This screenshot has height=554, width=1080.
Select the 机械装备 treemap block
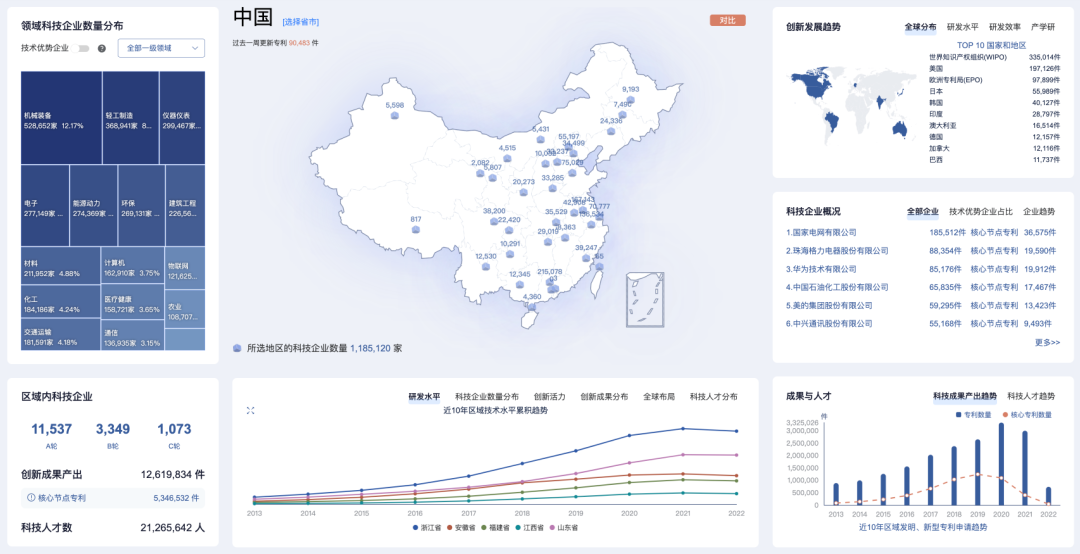(x=61, y=118)
